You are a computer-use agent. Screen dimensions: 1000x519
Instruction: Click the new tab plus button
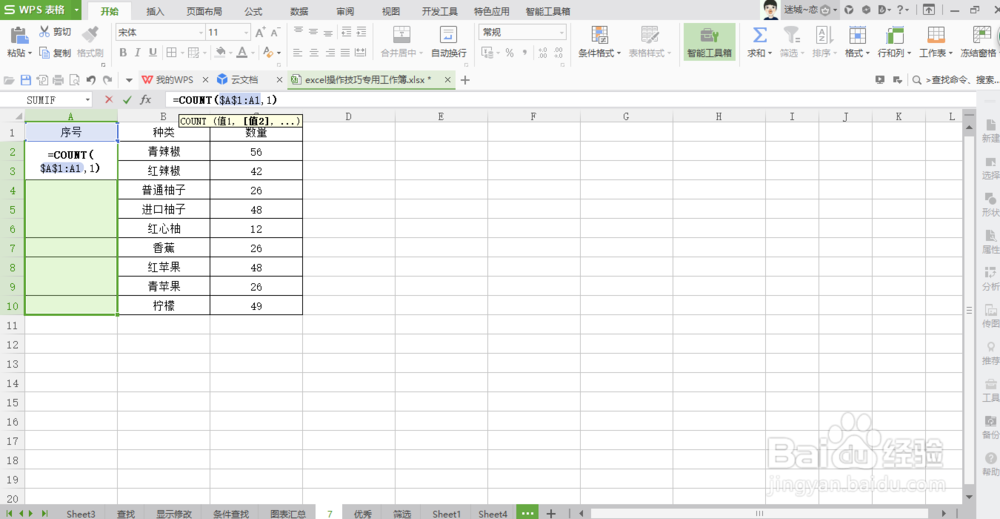465,80
